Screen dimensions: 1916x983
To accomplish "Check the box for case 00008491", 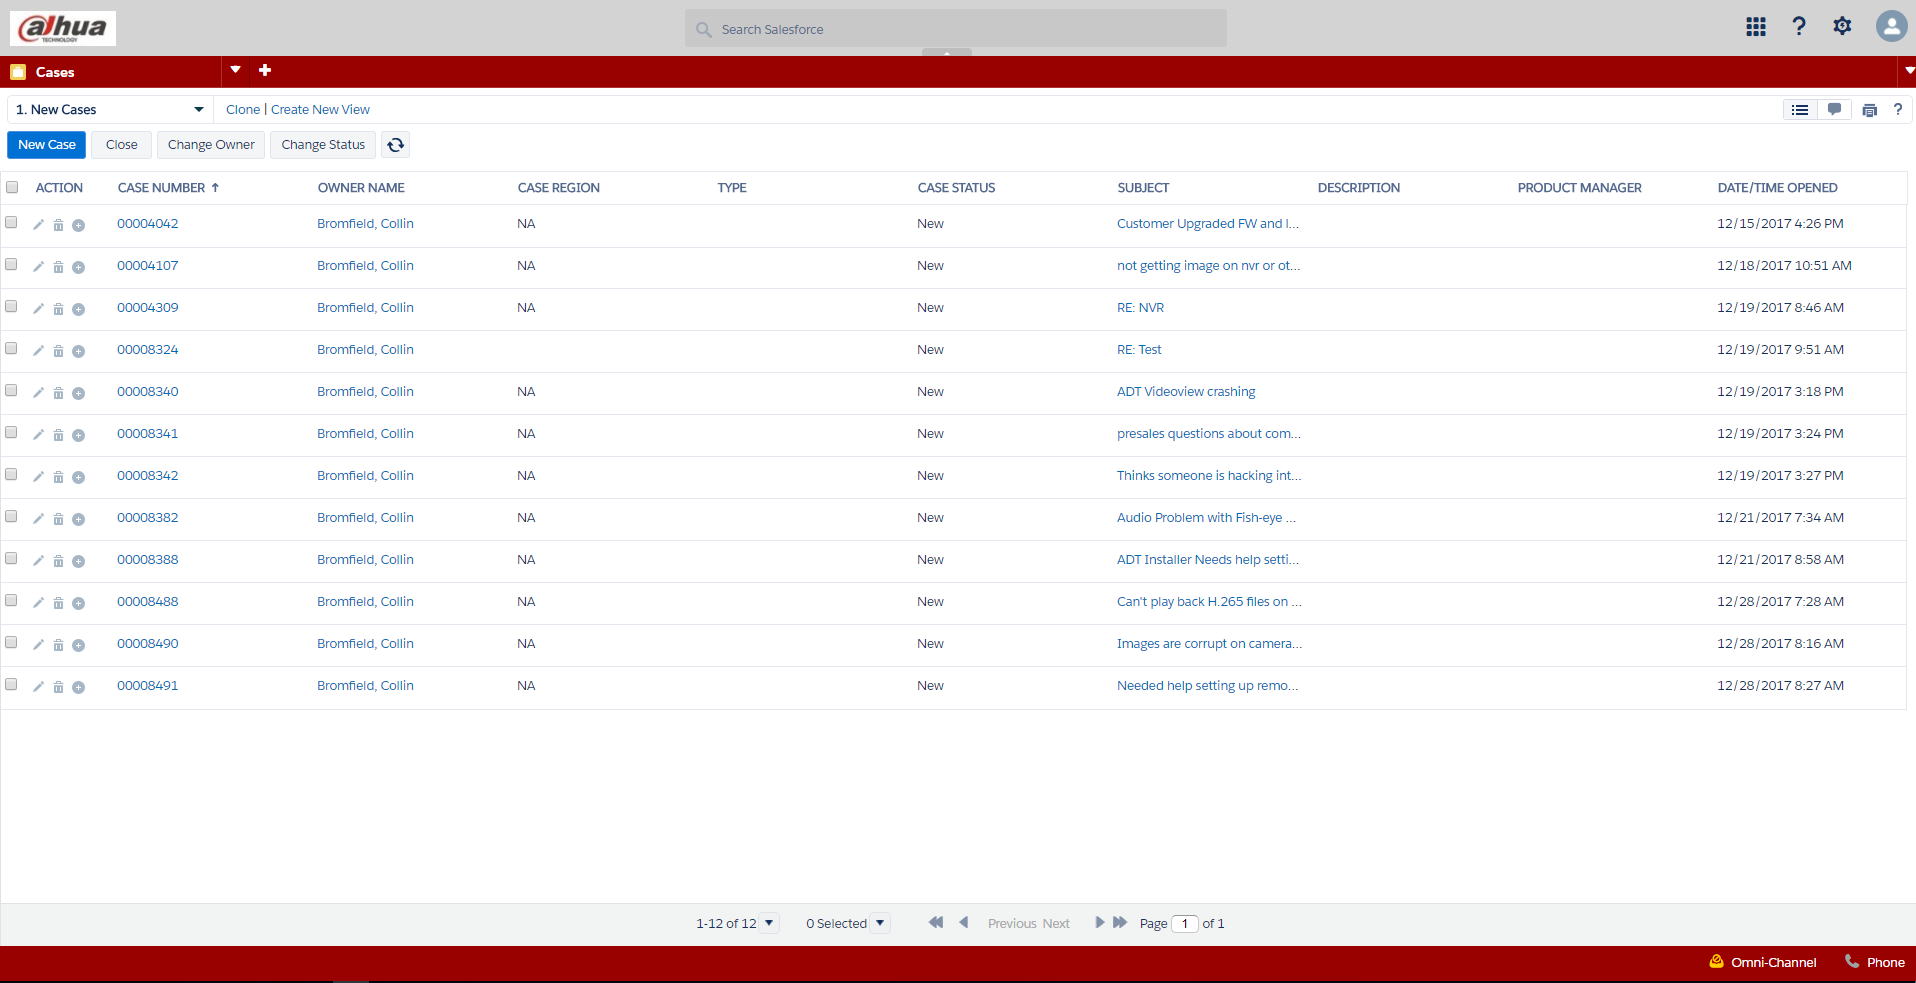I will pos(11,684).
